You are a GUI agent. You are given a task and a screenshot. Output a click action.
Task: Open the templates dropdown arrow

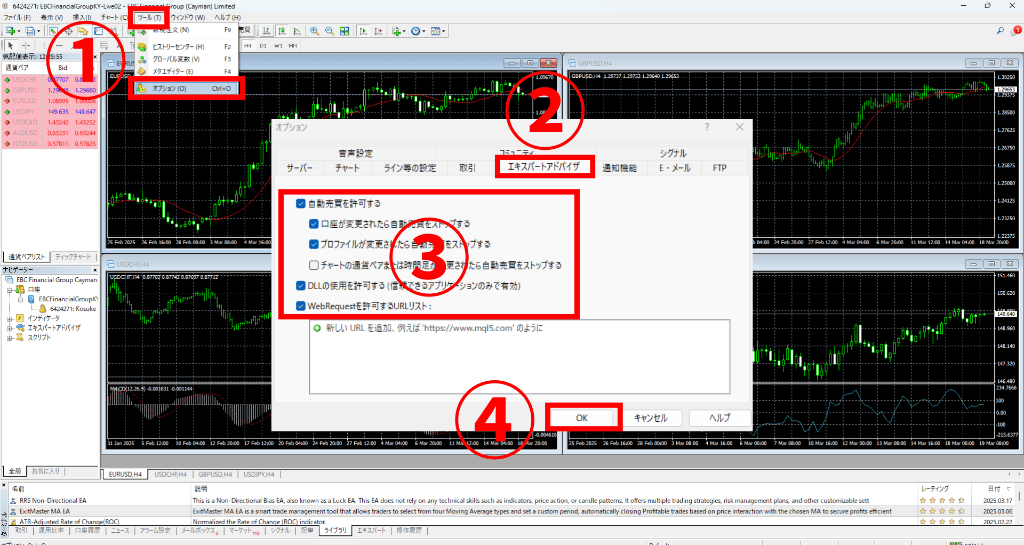tap(443, 31)
